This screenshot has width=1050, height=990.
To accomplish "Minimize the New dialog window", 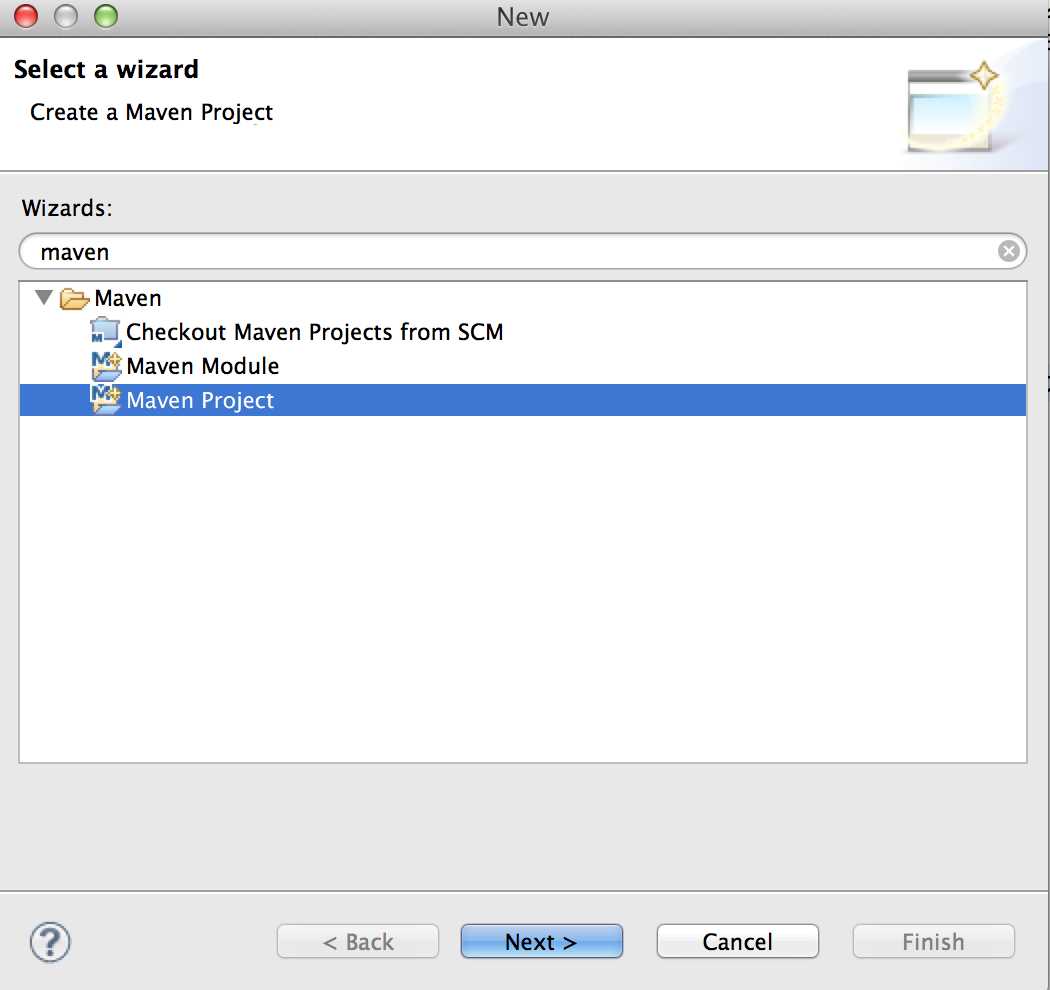I will point(66,16).
